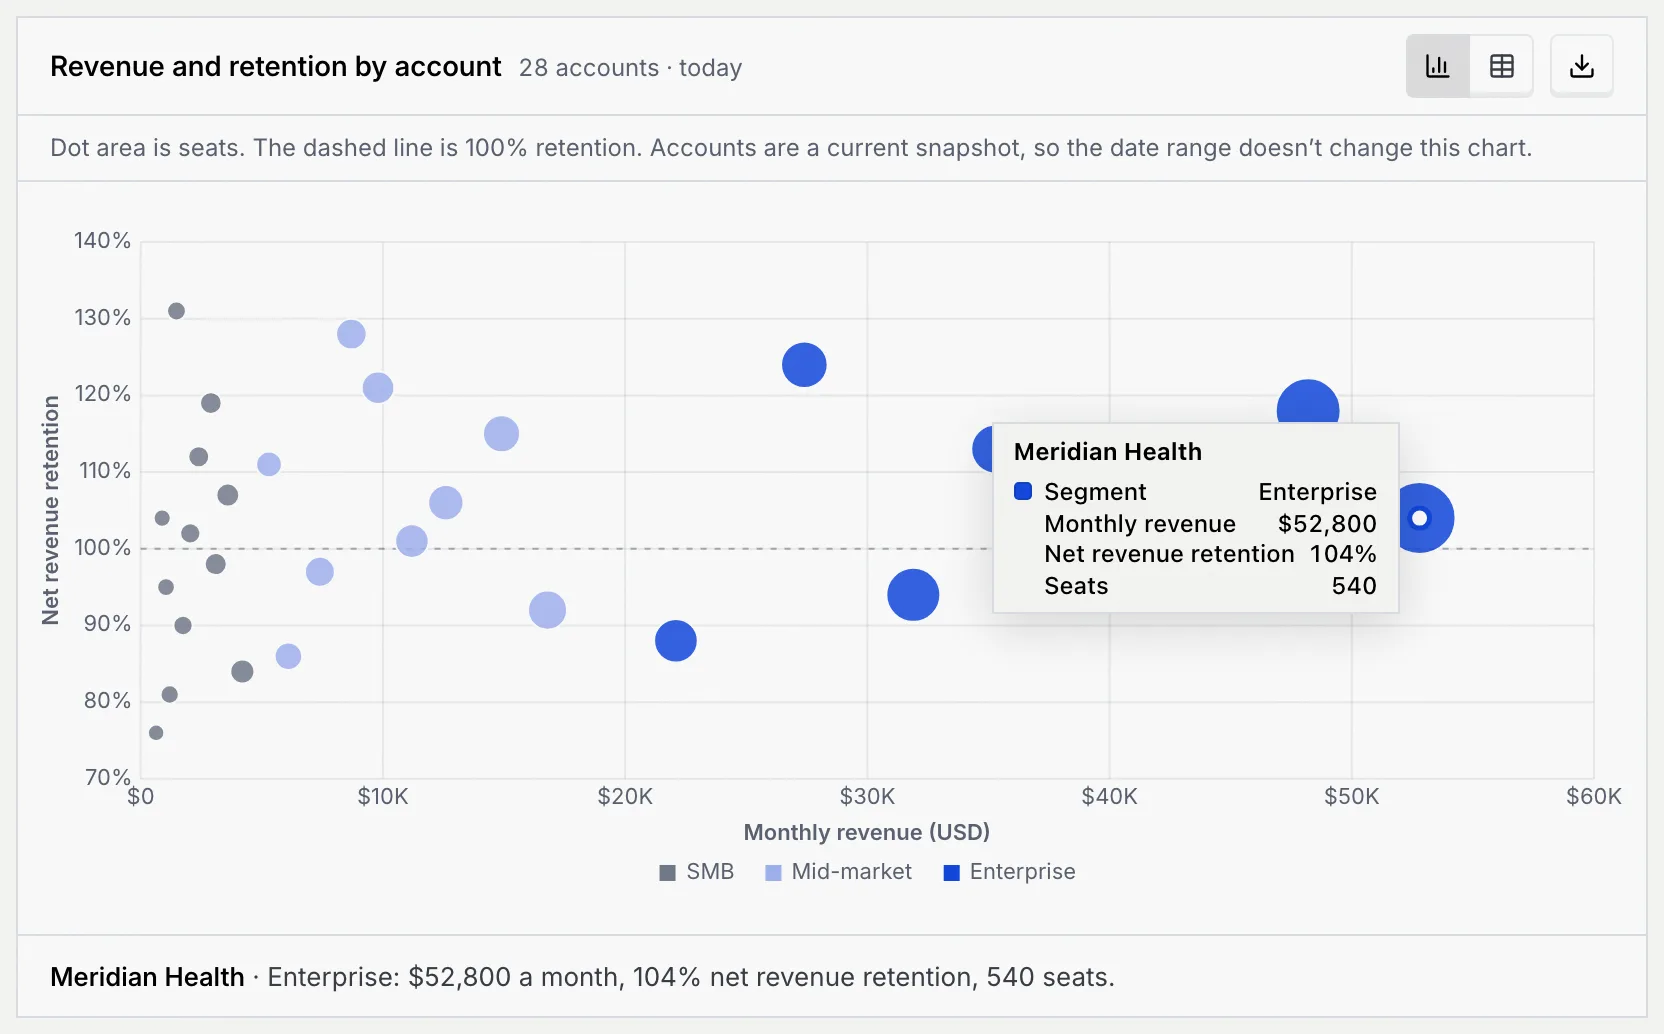1664x1034 pixels.
Task: Click Mid-market dot near $6K and 86%
Action: [x=288, y=656]
